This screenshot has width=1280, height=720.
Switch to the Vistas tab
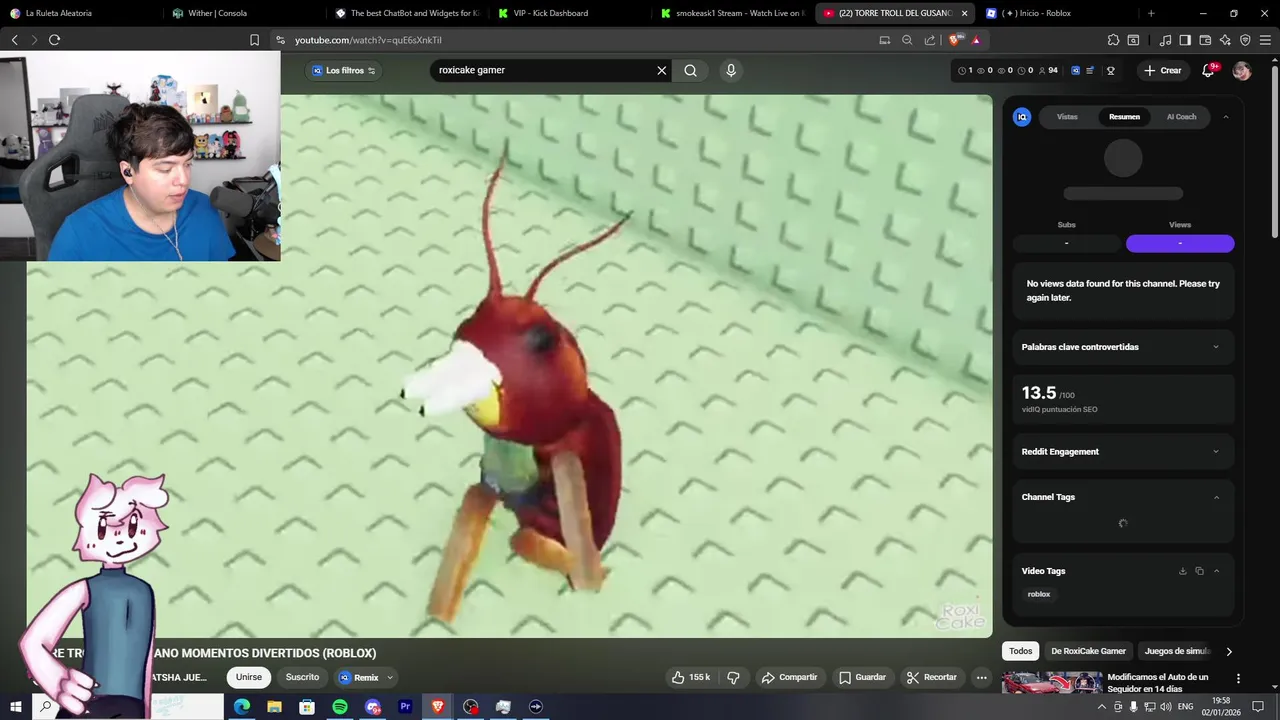[1067, 117]
